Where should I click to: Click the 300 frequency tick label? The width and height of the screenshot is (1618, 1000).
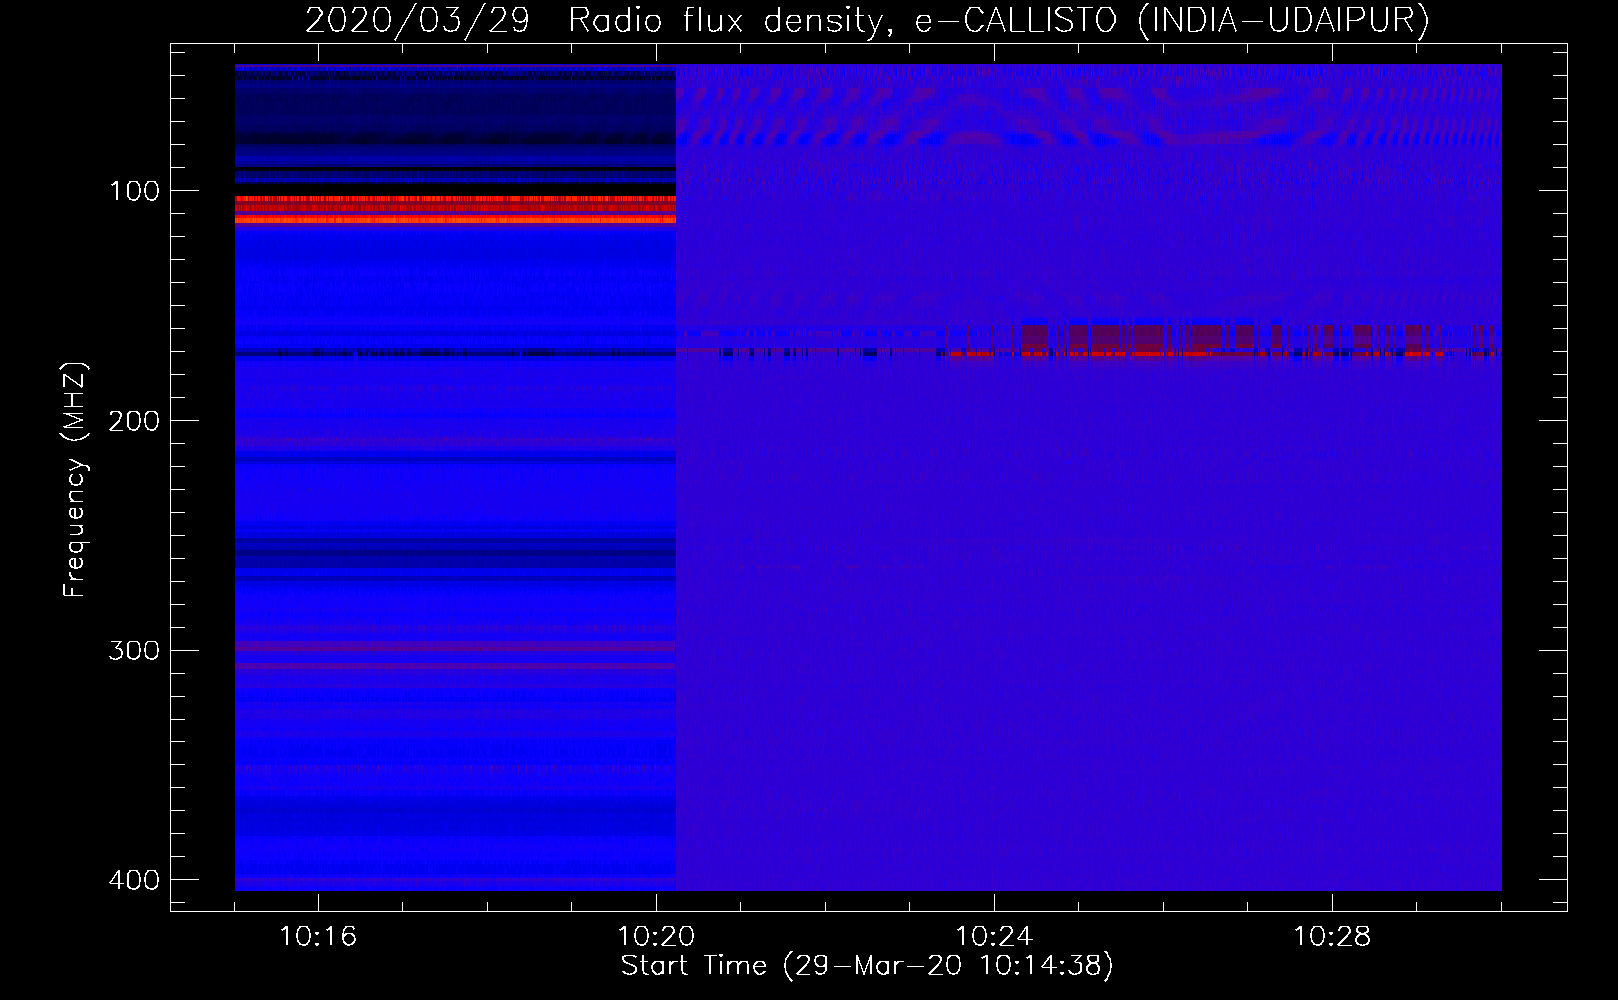pos(133,651)
